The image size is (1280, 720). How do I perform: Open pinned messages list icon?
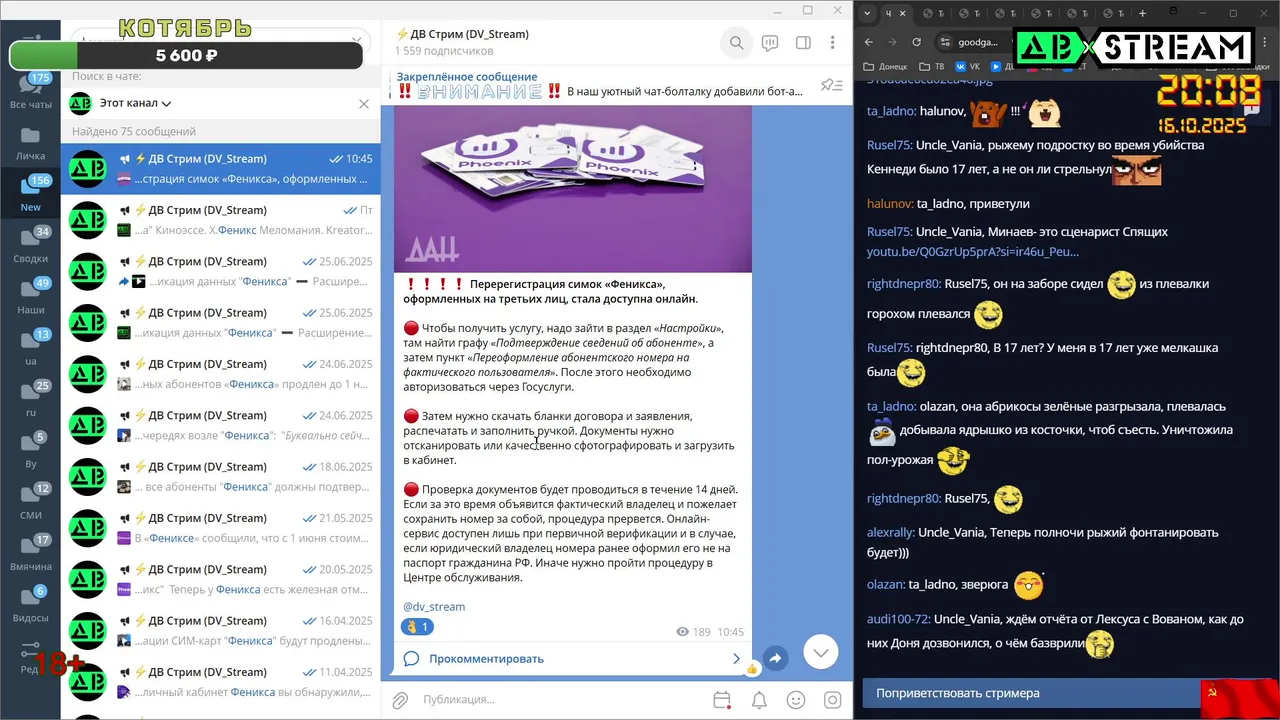[831, 85]
